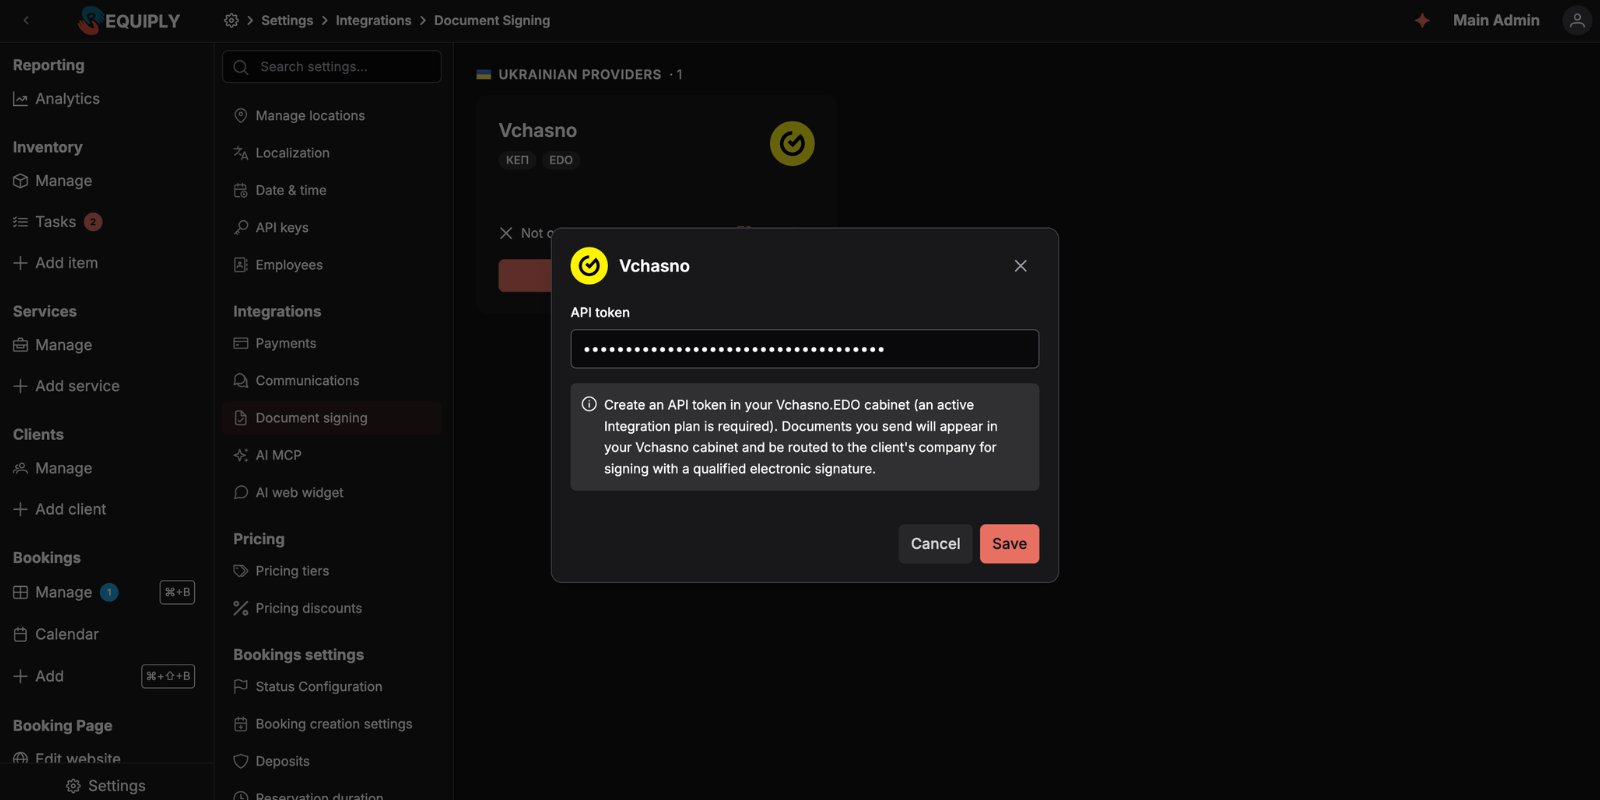Open Pricing tiers settings
1600x800 pixels.
coord(281,571)
